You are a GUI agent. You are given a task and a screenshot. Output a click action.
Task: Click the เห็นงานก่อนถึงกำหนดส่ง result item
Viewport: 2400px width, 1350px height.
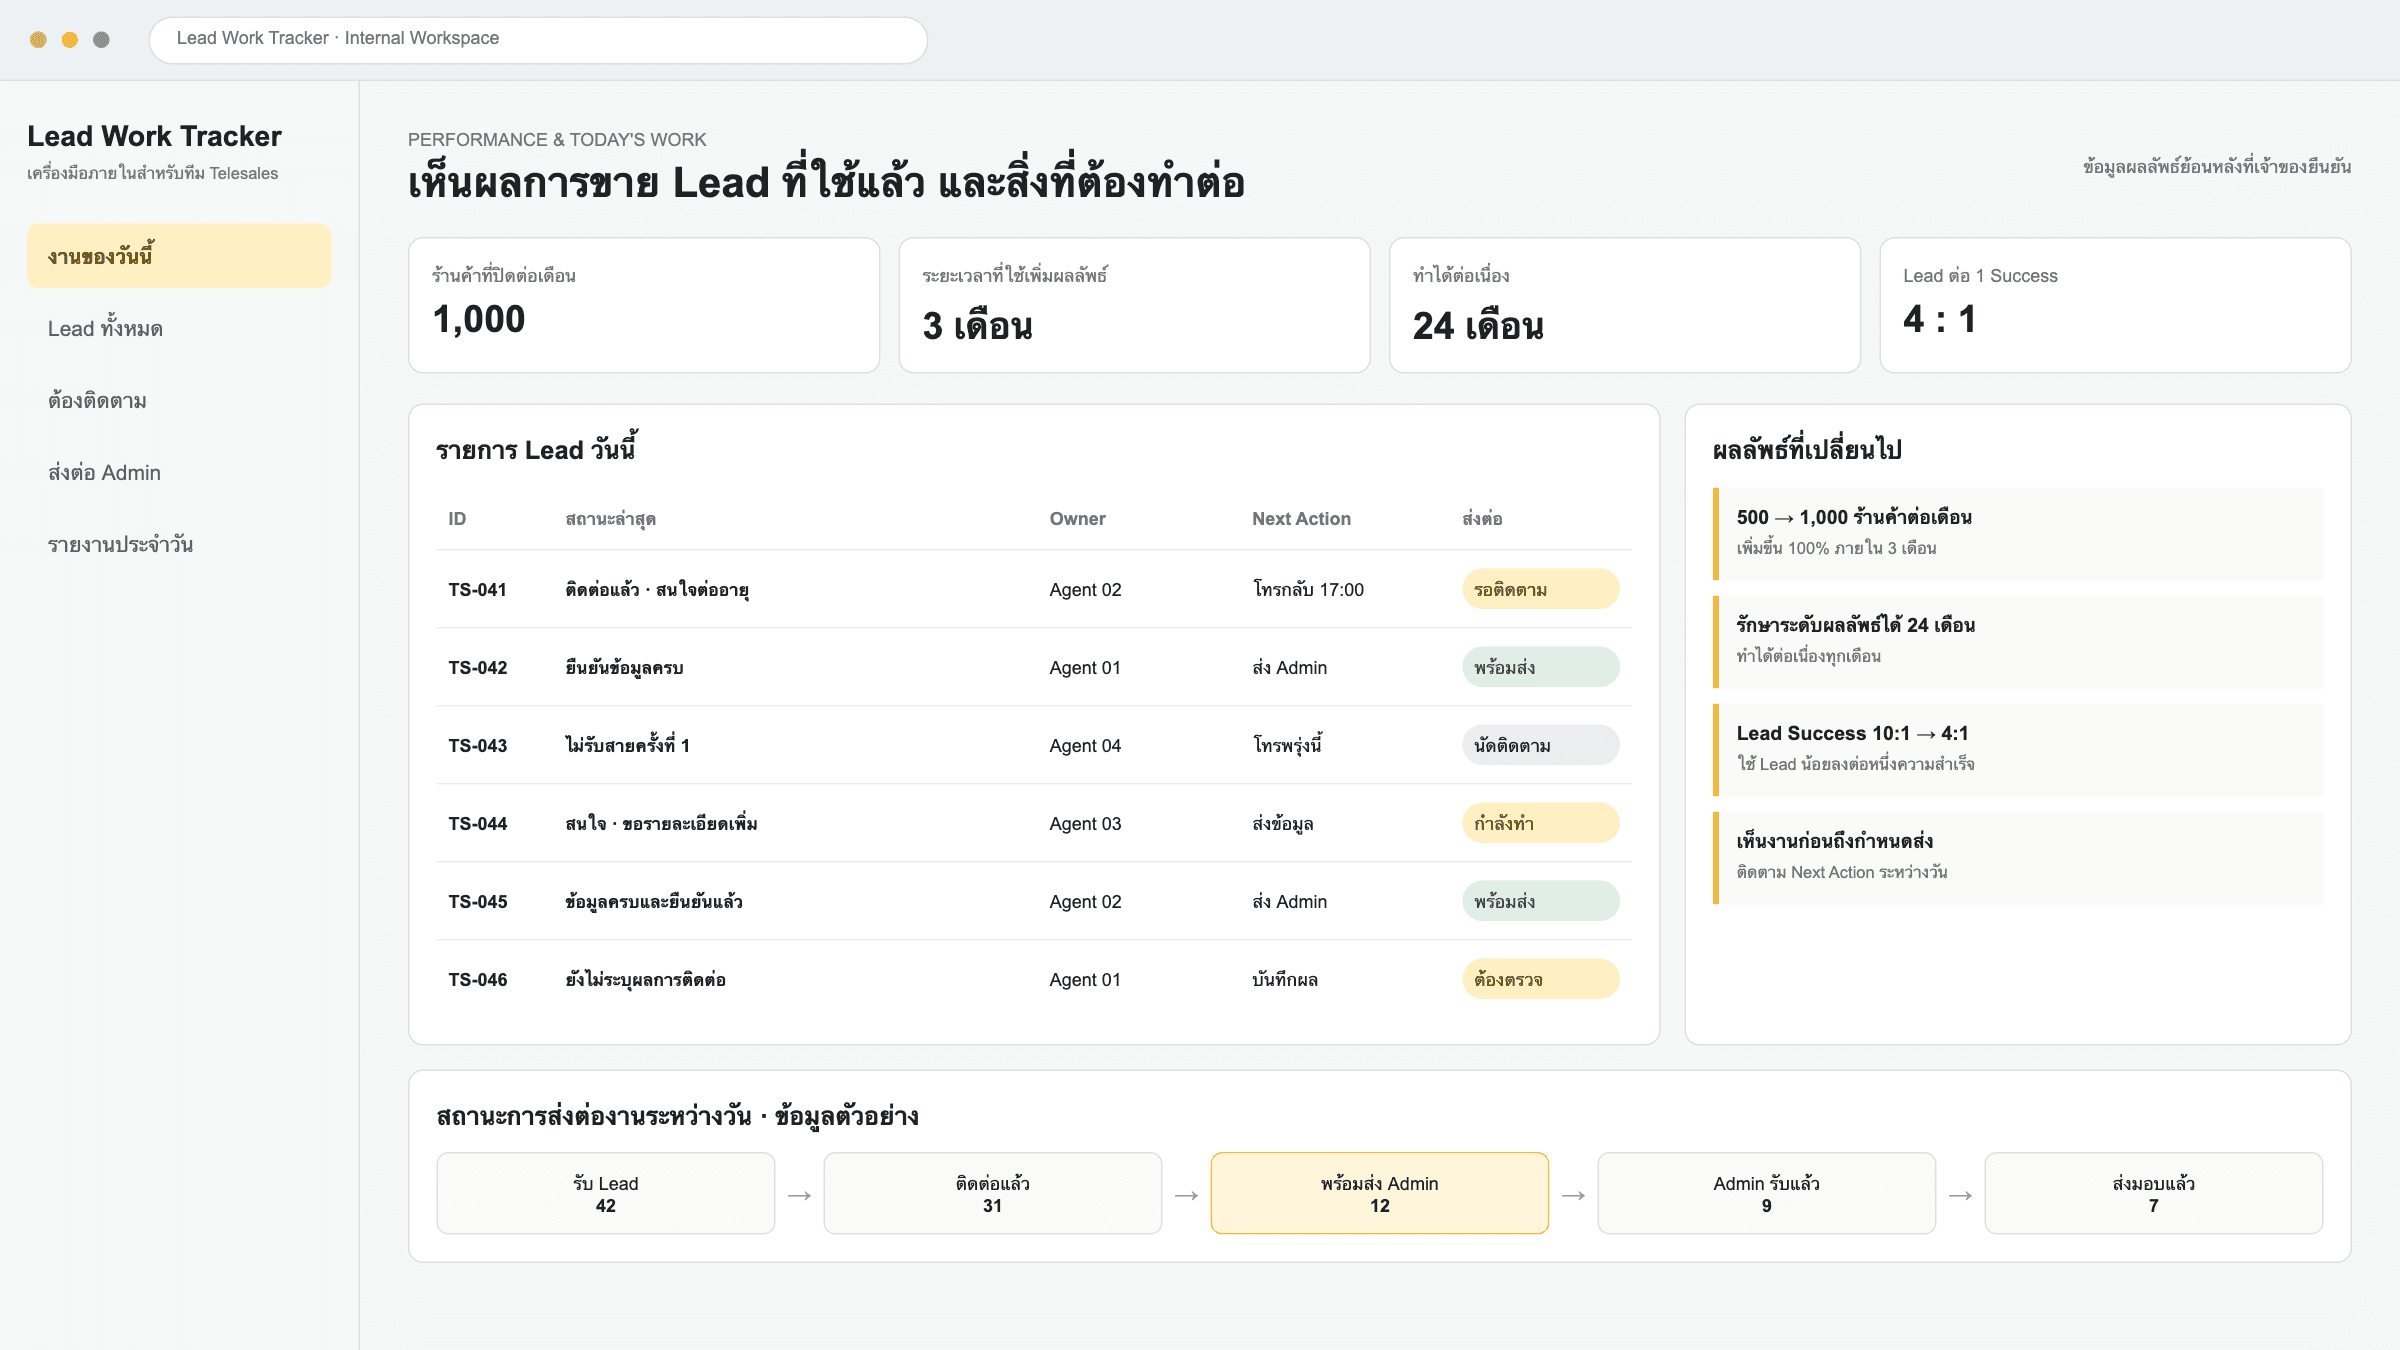point(2018,858)
